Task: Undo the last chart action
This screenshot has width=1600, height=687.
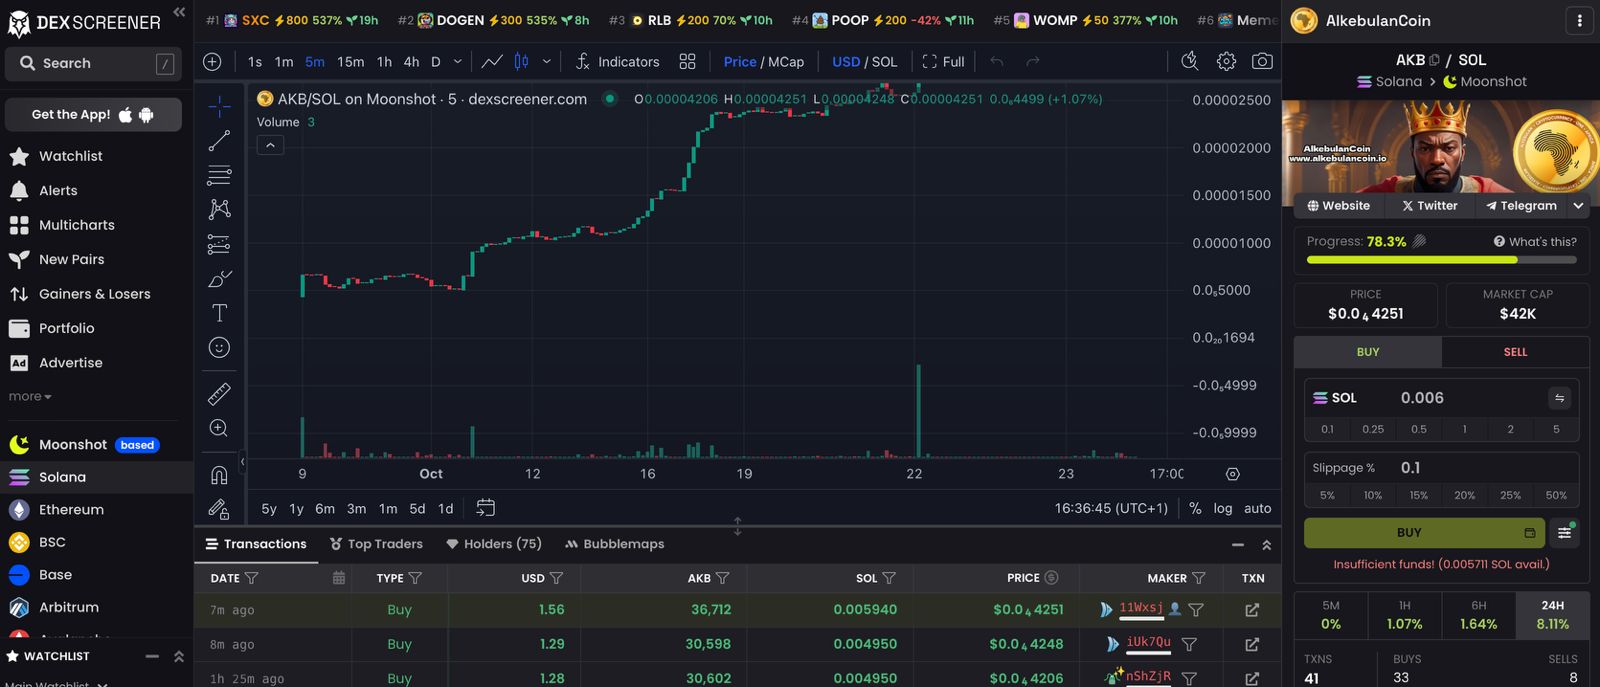Action: (x=997, y=62)
